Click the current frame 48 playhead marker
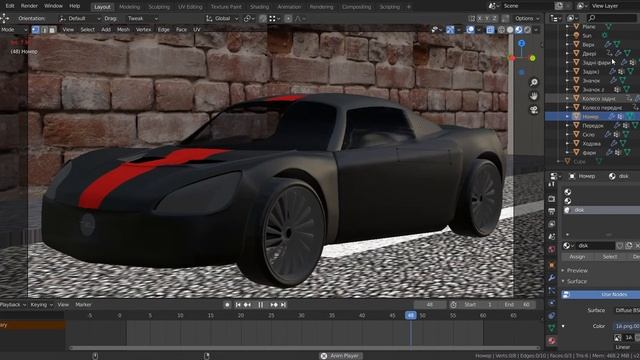The height and width of the screenshot is (360, 640). [x=411, y=316]
